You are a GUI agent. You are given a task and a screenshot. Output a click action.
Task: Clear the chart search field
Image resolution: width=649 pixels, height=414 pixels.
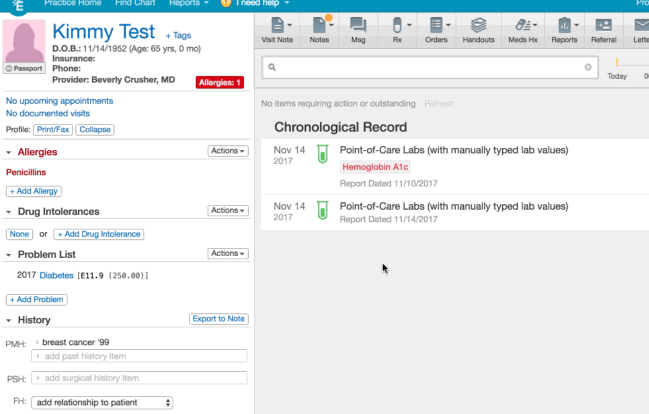[588, 67]
